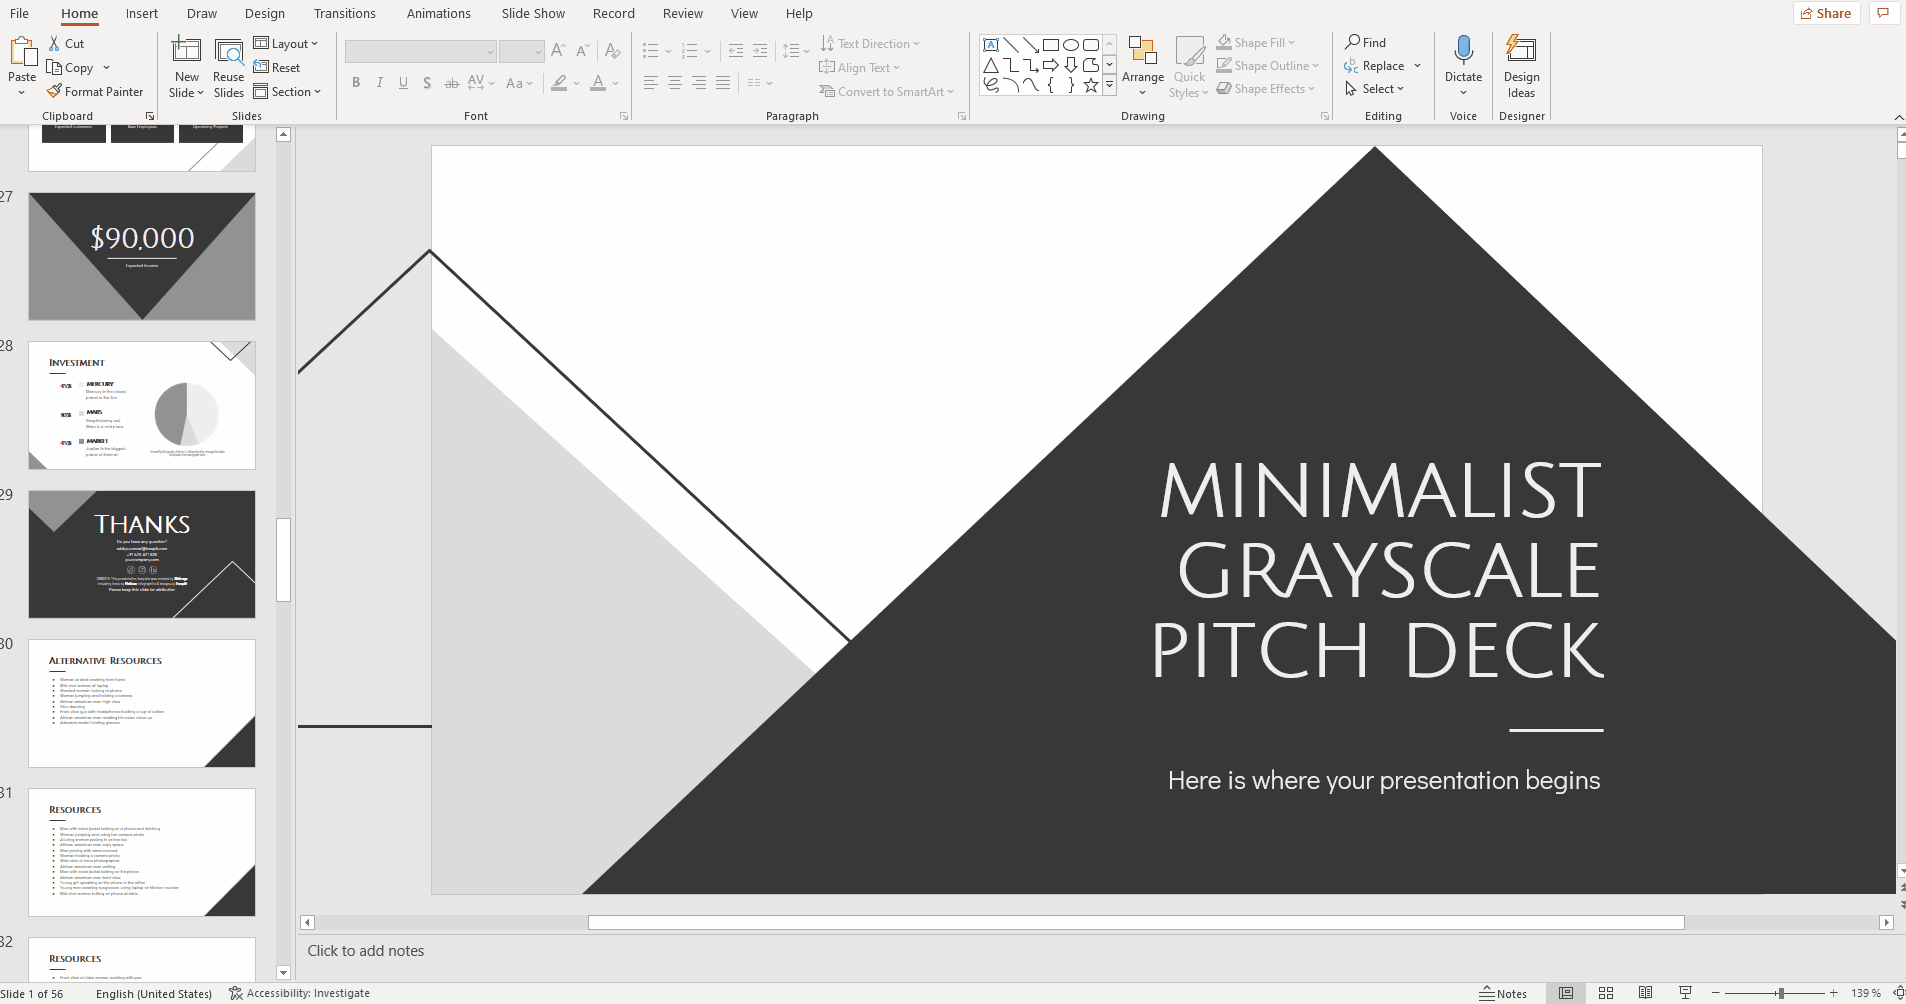Click the Format Painter icon
Viewport: 1906px width, 1004px height.
pyautogui.click(x=55, y=92)
